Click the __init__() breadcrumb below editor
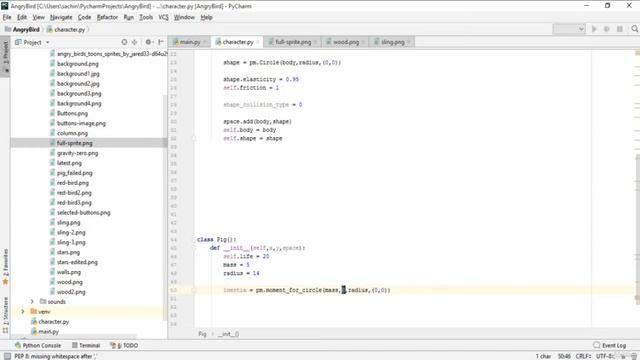This screenshot has width=640, height=360. [228, 334]
